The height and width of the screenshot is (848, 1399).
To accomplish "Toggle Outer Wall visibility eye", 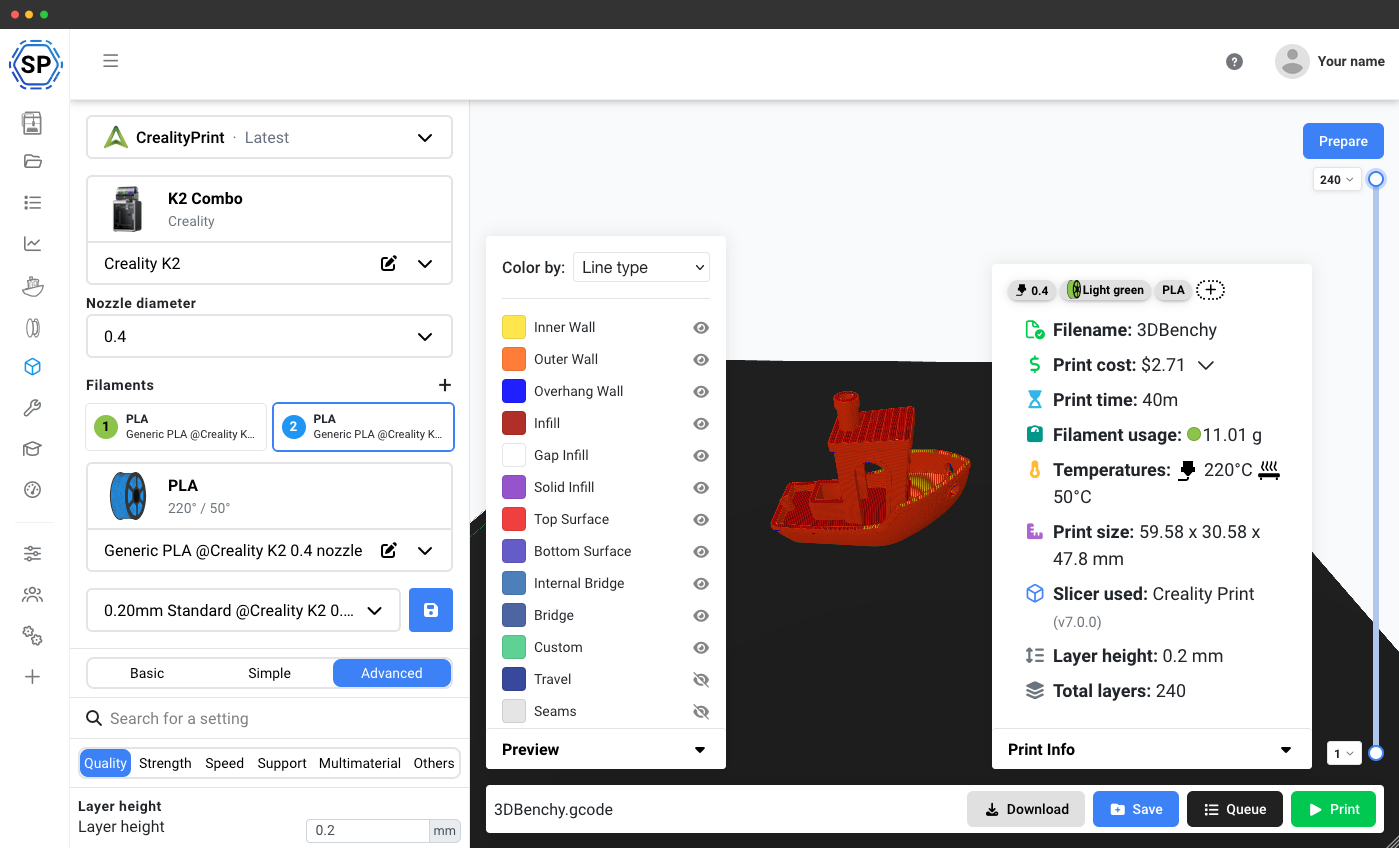I will point(701,359).
